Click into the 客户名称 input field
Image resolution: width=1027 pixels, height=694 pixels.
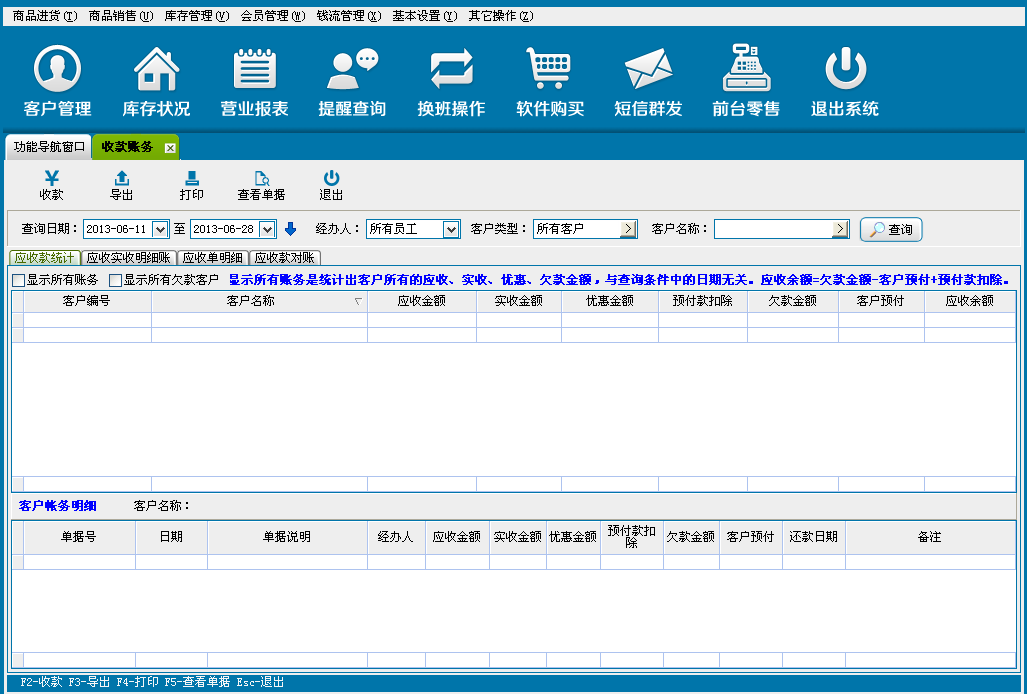coord(774,228)
